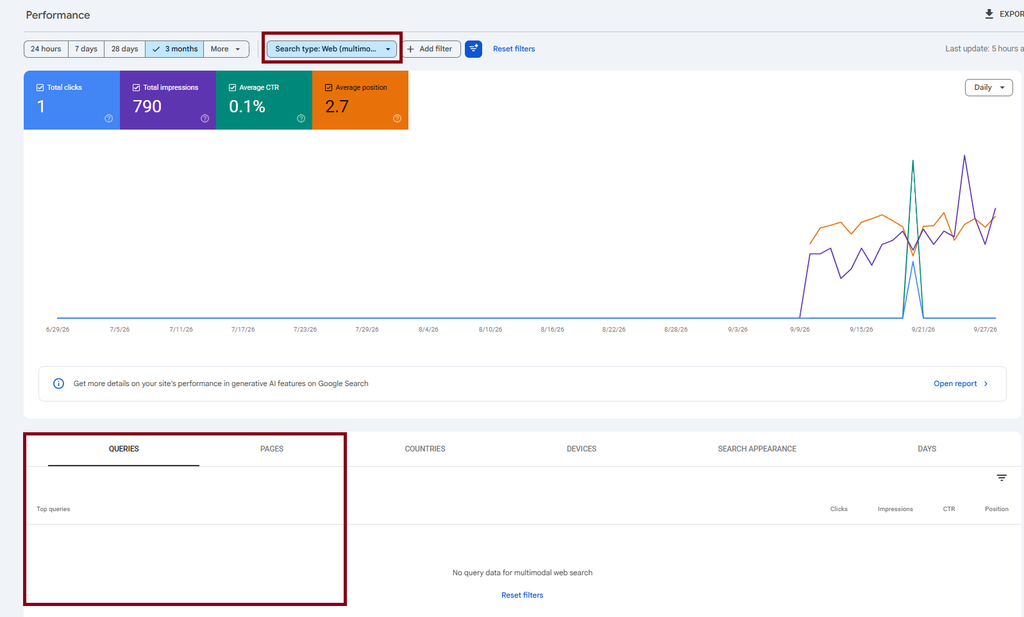Open help icon on Average CTR card
This screenshot has width=1024, height=617.
pos(300,118)
